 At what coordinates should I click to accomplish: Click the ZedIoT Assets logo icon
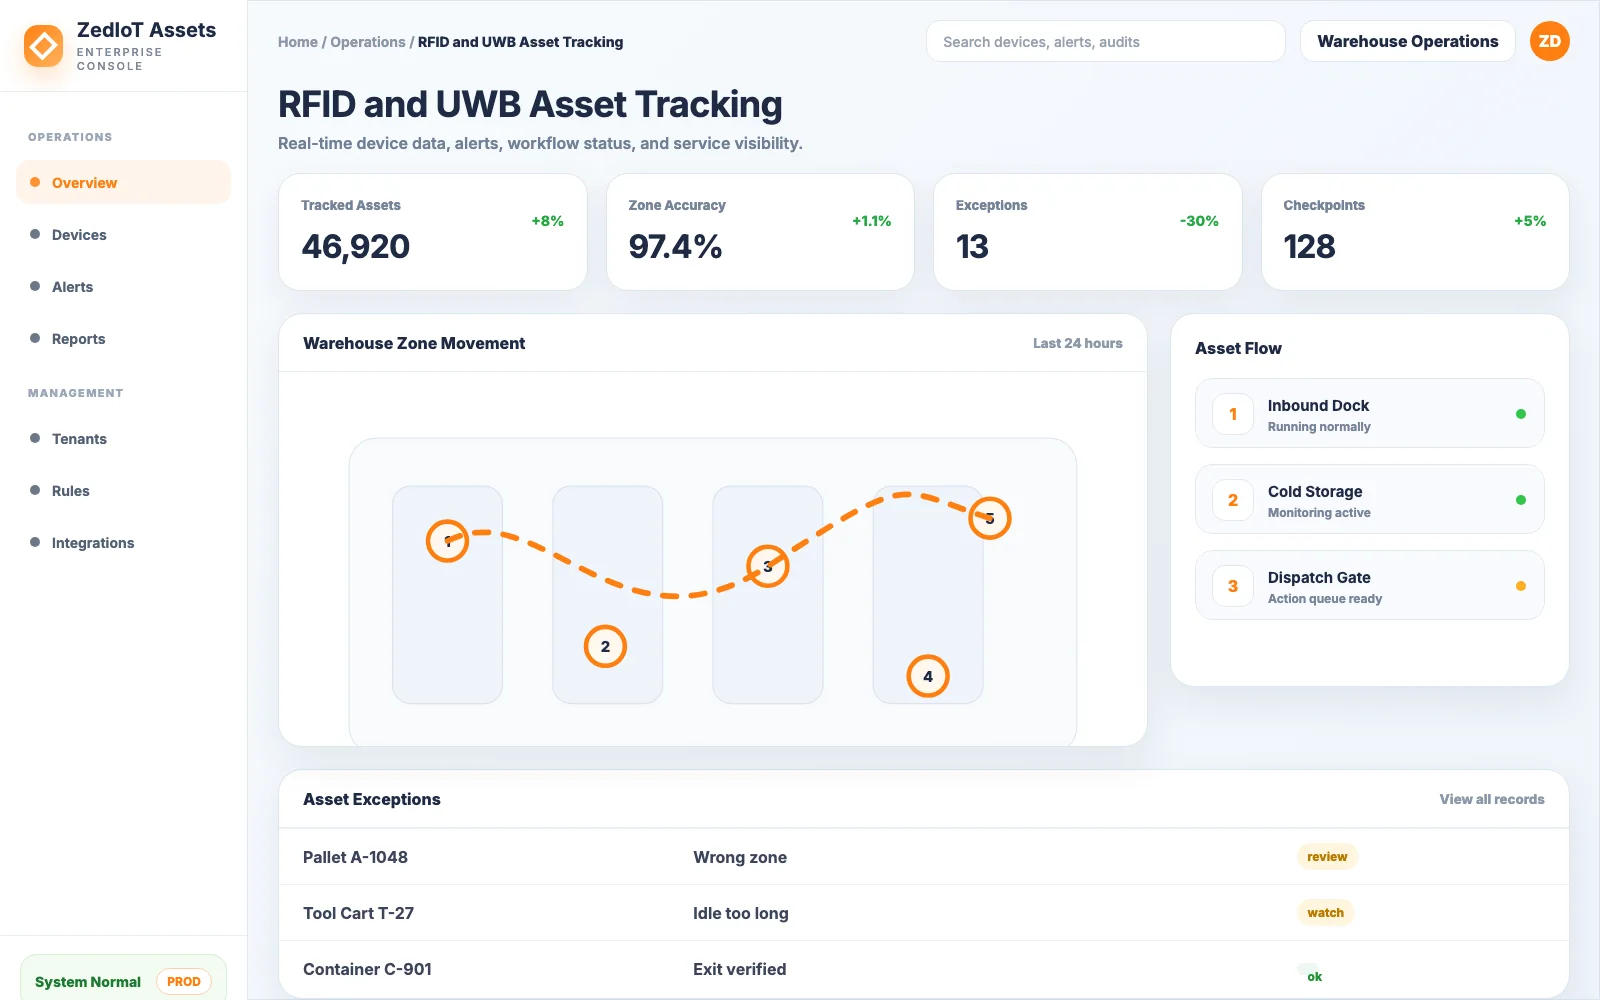(x=43, y=46)
